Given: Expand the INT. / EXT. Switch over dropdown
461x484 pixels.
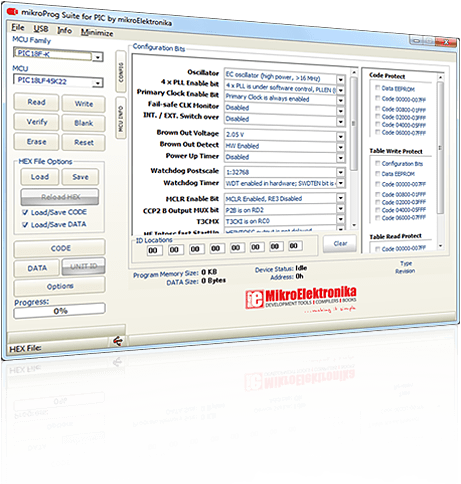Looking at the screenshot, I should [340, 121].
